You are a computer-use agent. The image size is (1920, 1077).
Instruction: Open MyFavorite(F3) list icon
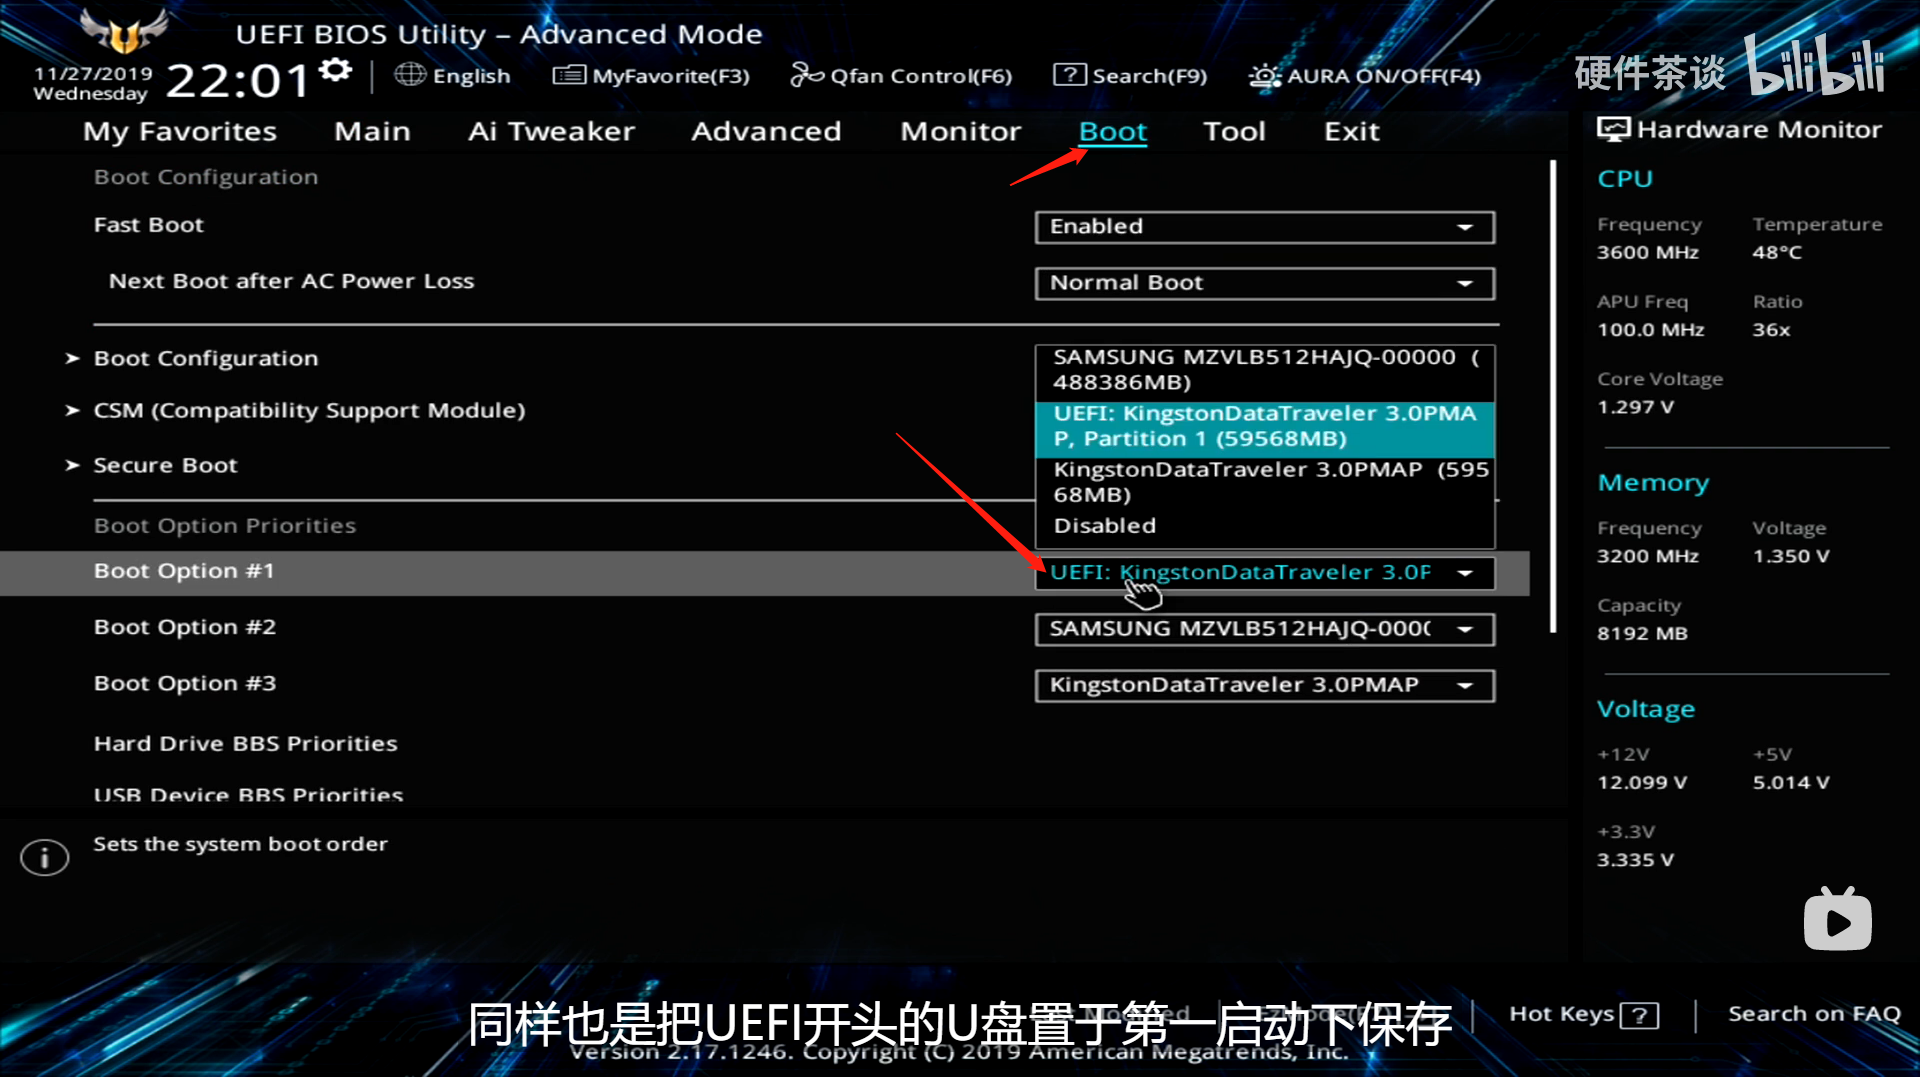pyautogui.click(x=569, y=75)
